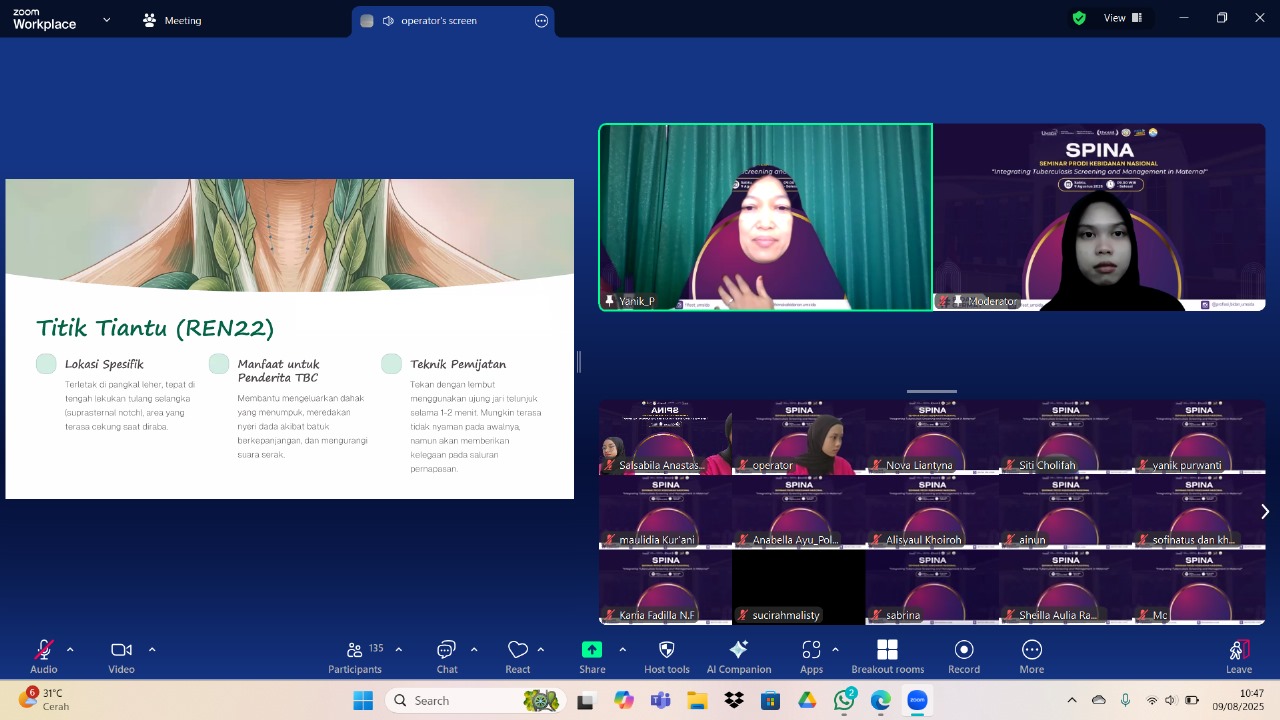Open the View layout menu
The image size is (1280, 720).
click(x=1122, y=18)
